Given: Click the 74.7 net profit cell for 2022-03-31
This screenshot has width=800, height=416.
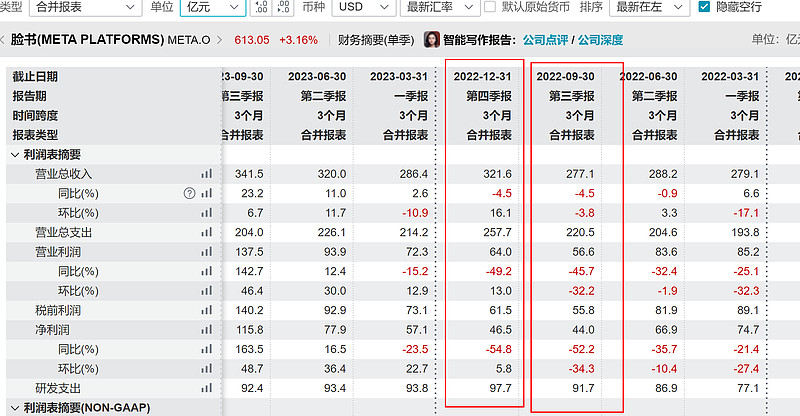Looking at the screenshot, I should point(748,330).
